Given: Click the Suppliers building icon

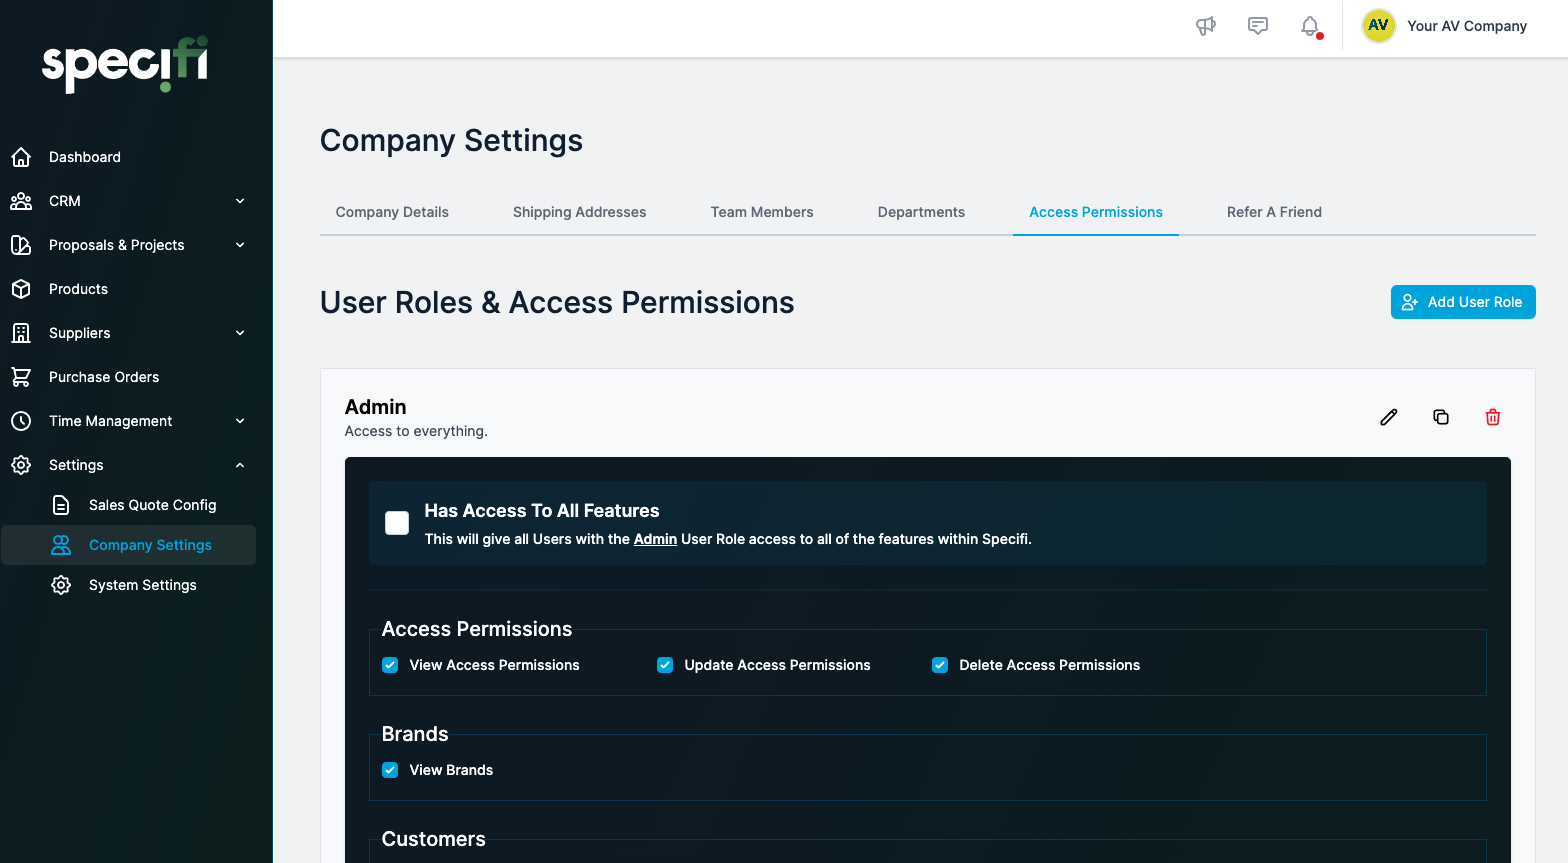Looking at the screenshot, I should pos(21,333).
